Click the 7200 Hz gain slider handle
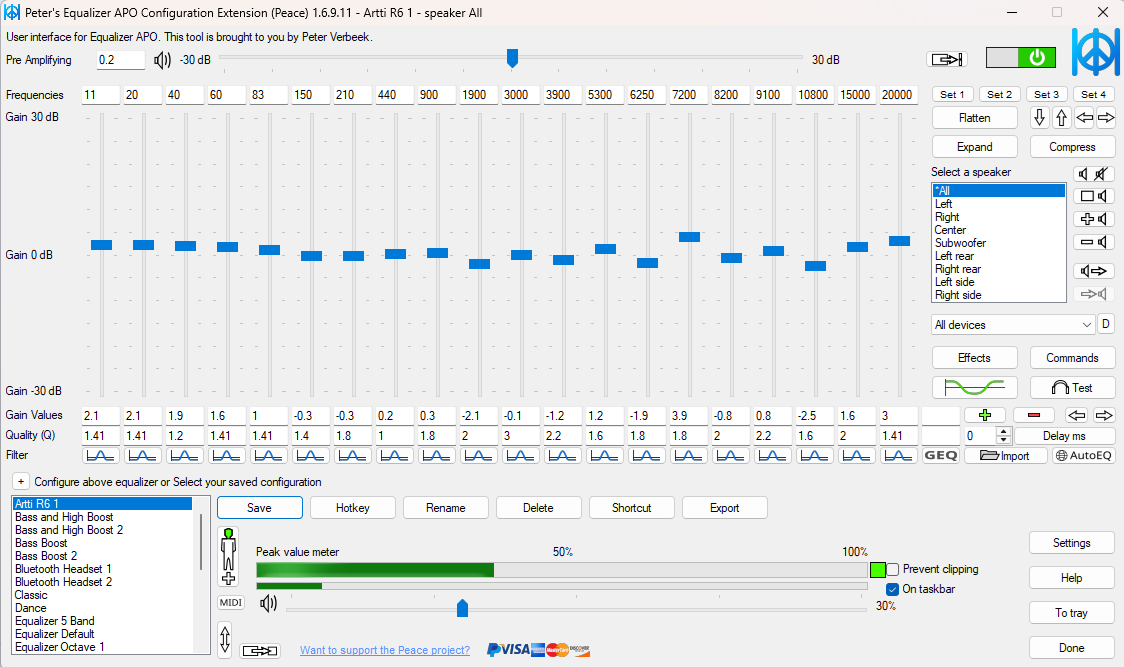 pyautogui.click(x=689, y=237)
